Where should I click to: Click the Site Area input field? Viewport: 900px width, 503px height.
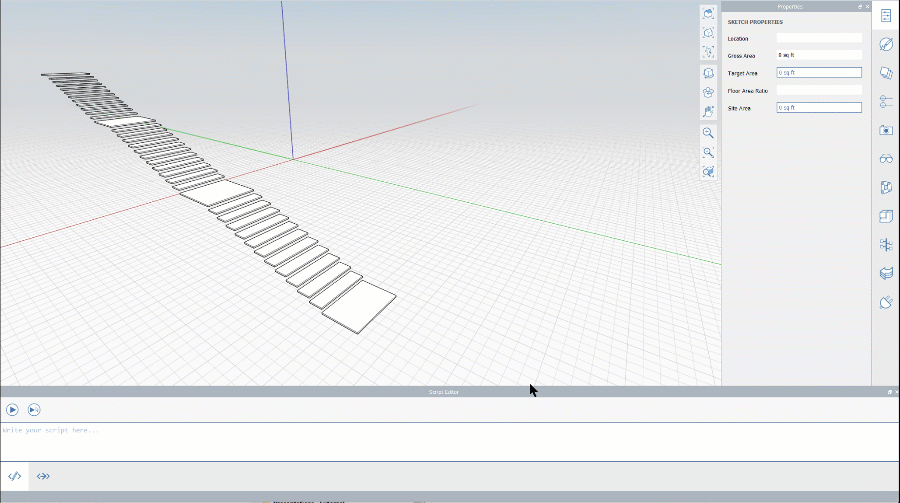pyautogui.click(x=818, y=107)
